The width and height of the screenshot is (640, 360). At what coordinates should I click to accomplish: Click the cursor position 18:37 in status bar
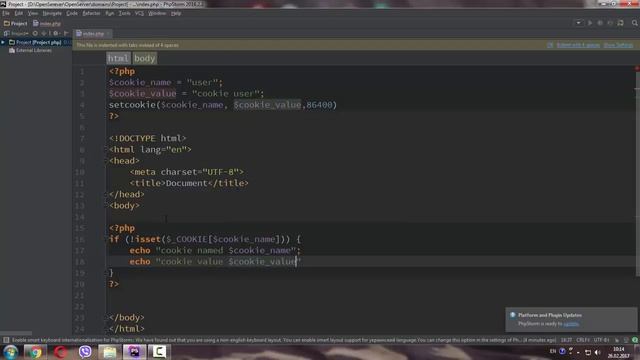[x=566, y=340]
